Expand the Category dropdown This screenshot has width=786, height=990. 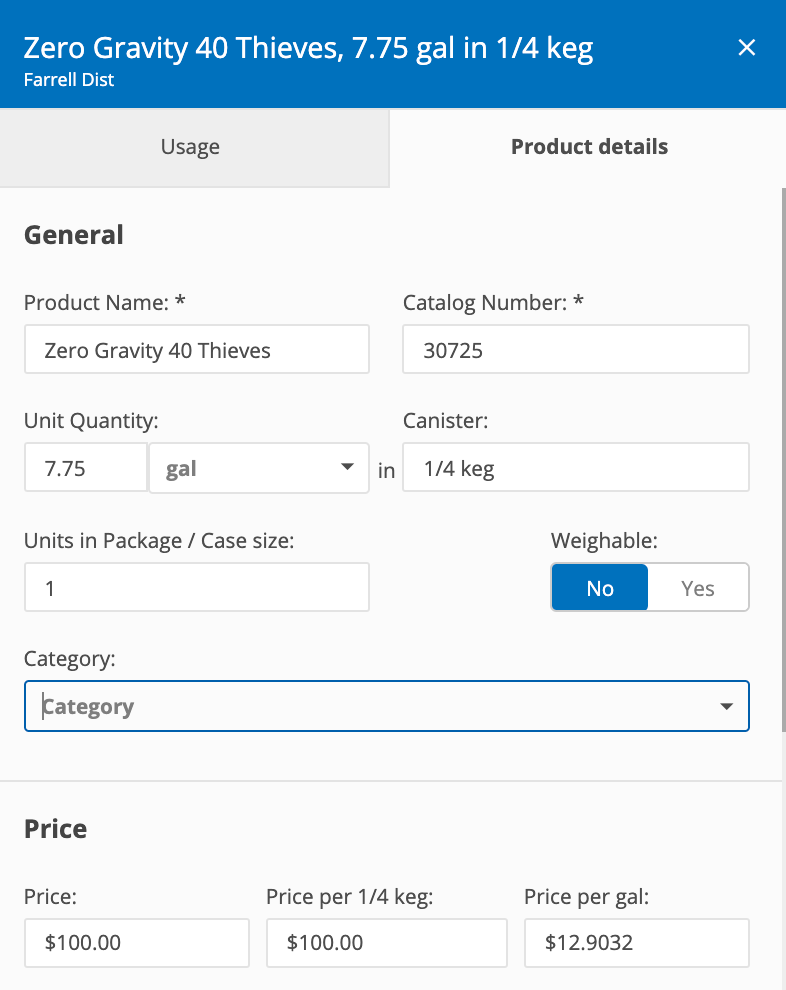tap(725, 706)
